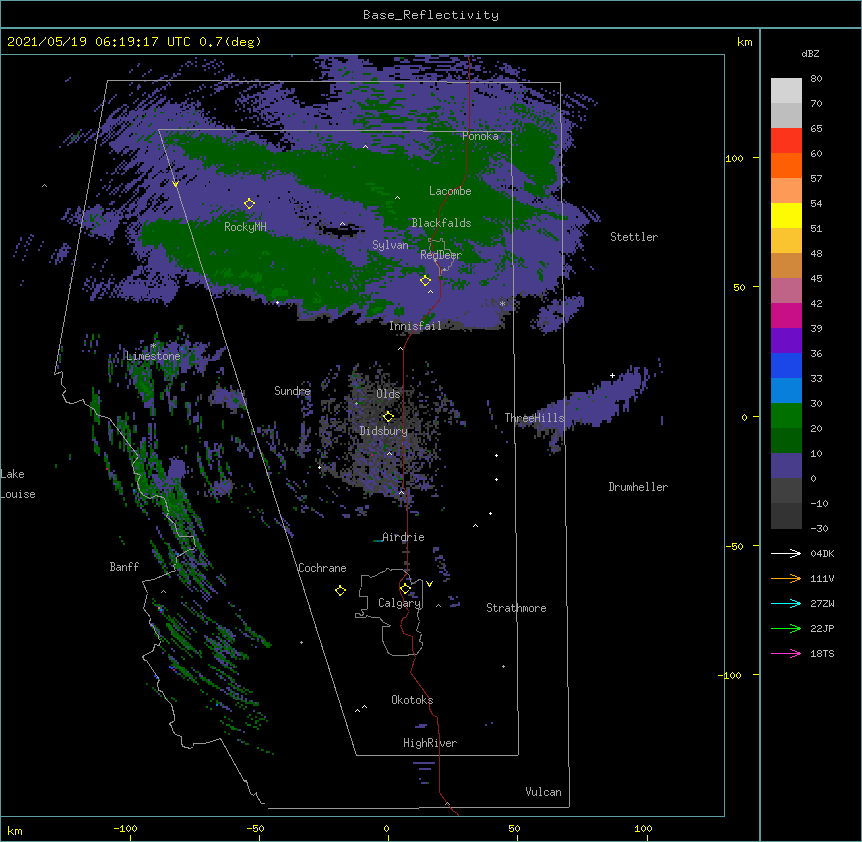Click the dBZ legend heading
Screen dimensions: 862x842
pyautogui.click(x=810, y=54)
